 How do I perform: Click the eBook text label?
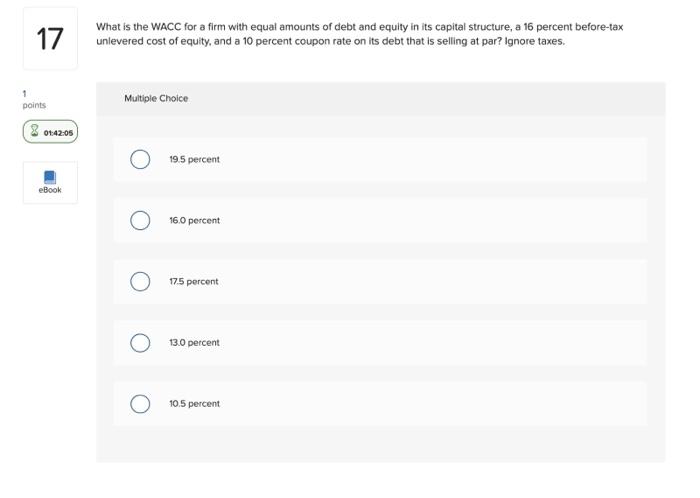pyautogui.click(x=50, y=190)
